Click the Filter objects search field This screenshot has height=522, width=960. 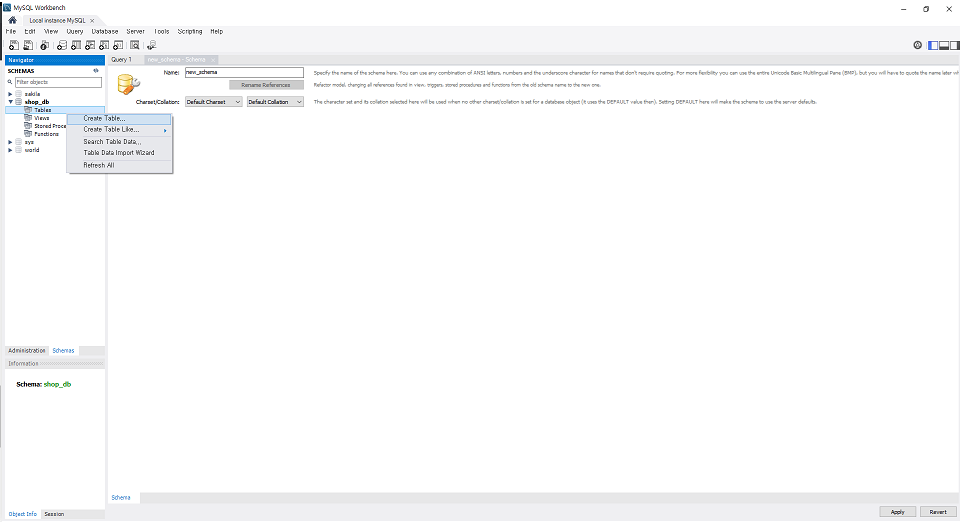[x=58, y=82]
